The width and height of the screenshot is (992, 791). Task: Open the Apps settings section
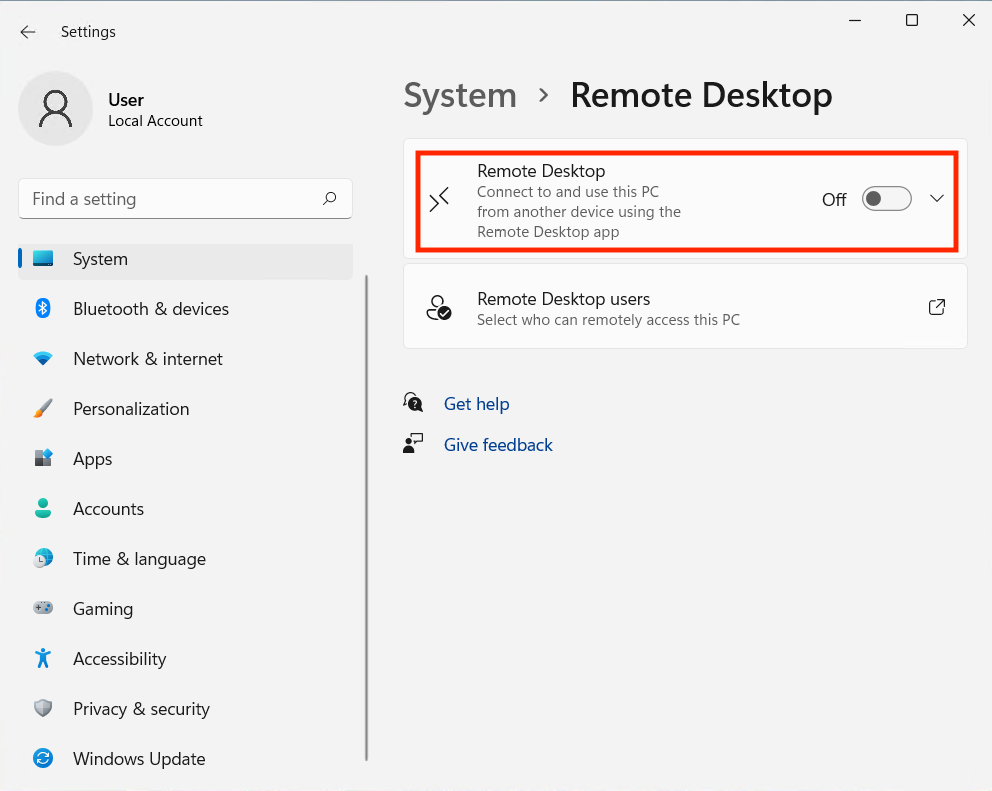92,459
